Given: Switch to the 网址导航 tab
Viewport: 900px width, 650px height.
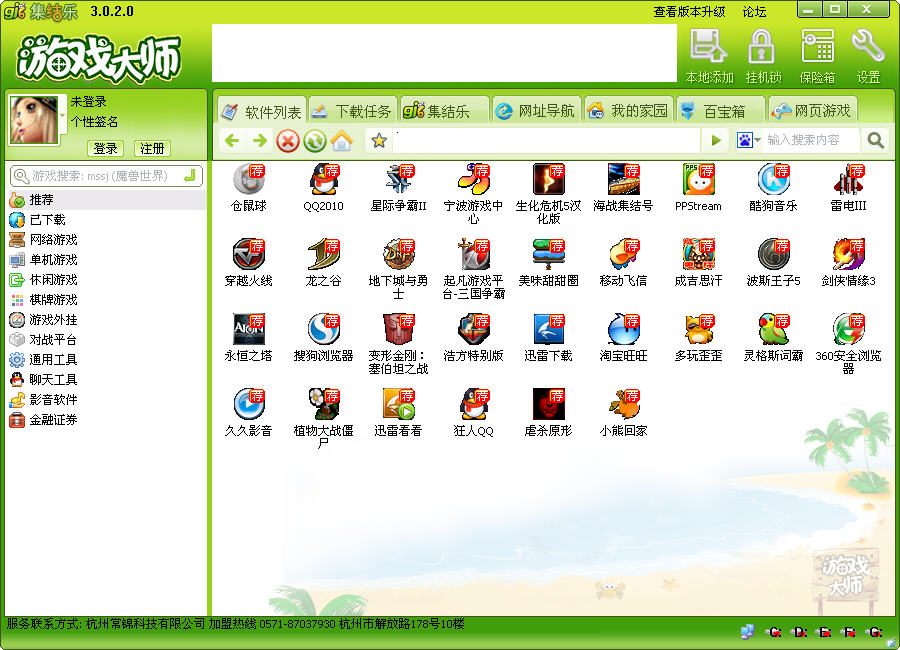Looking at the screenshot, I should point(536,111).
